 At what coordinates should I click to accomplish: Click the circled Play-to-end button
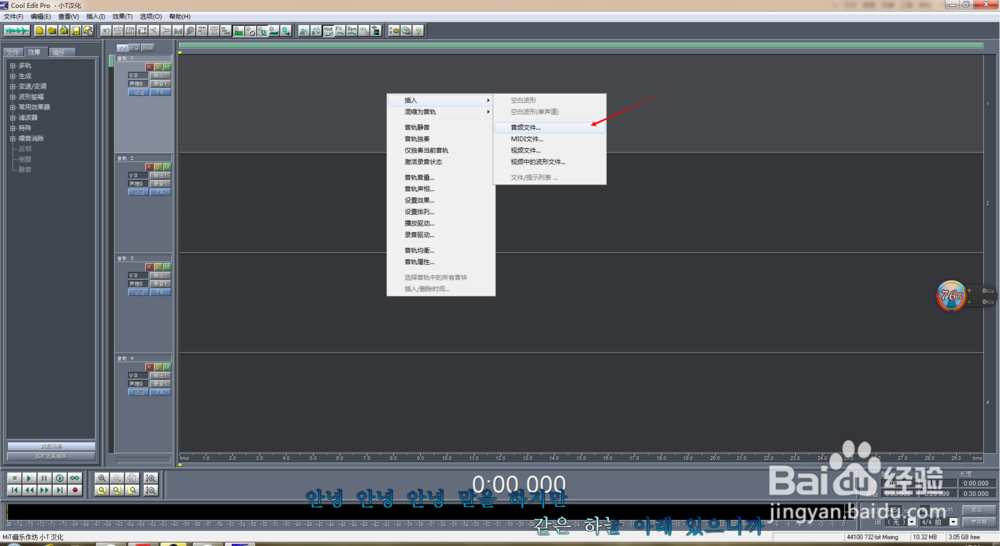(x=59, y=478)
